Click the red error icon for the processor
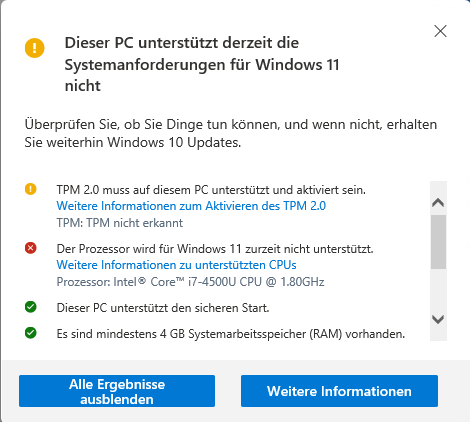The height and width of the screenshot is (422, 470). 31,248
